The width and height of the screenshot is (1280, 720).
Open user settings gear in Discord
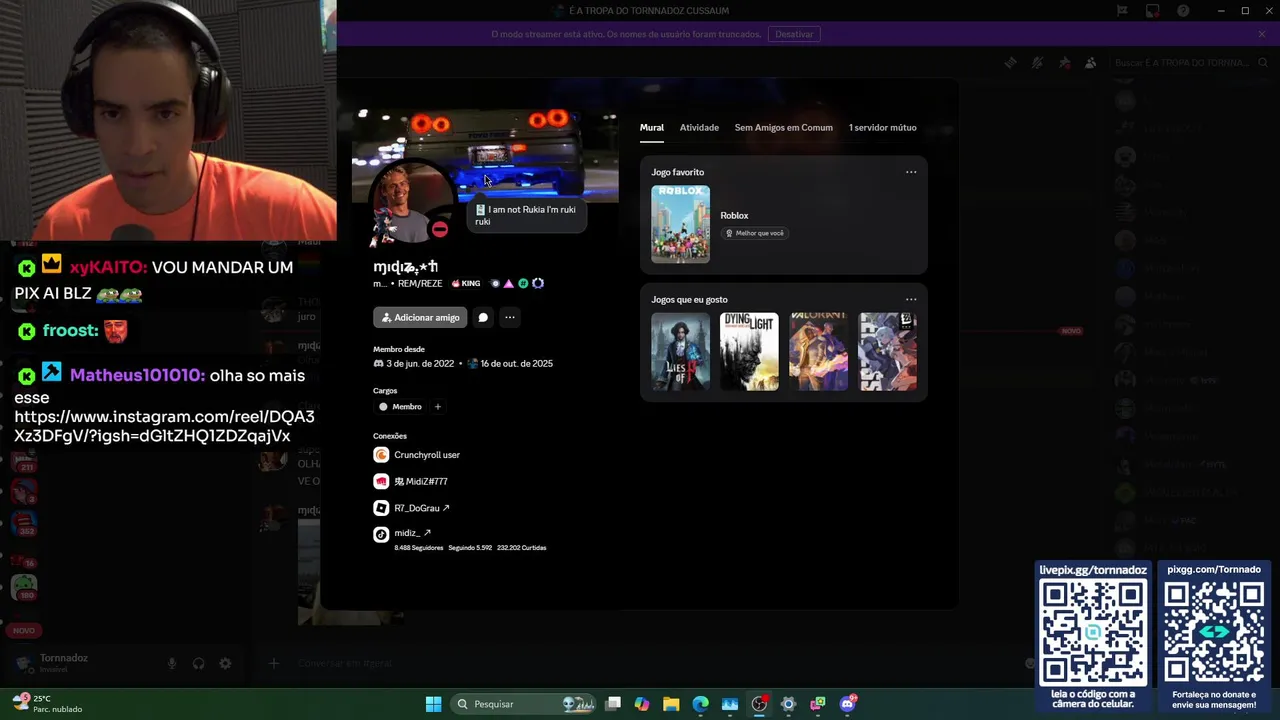[x=225, y=664]
